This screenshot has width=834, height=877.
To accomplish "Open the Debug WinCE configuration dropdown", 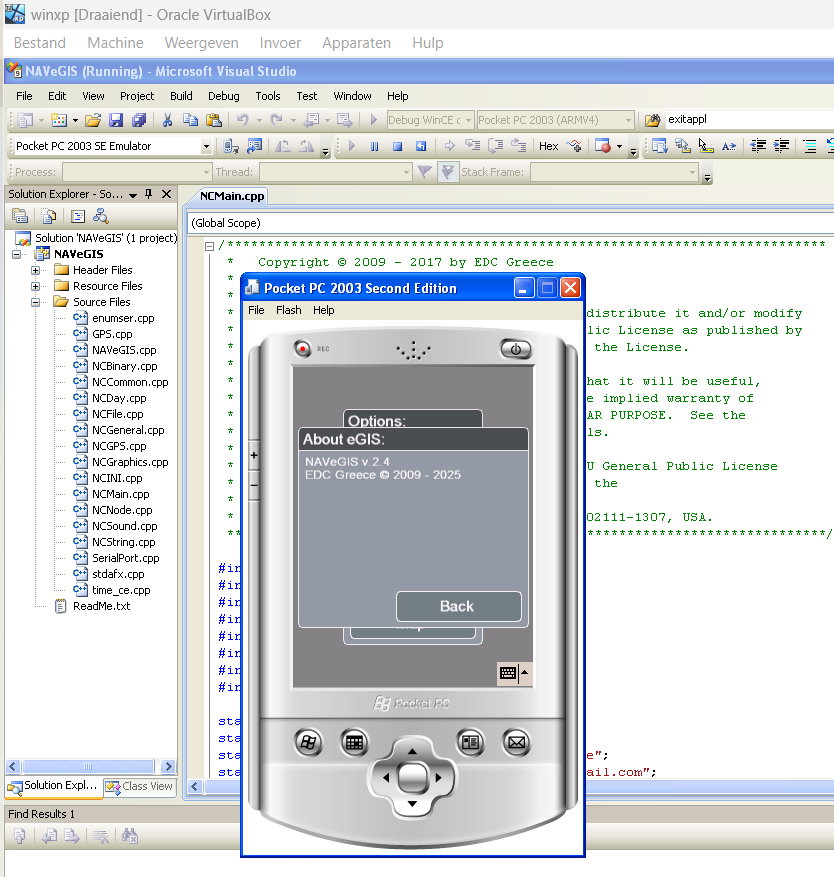I will point(468,120).
